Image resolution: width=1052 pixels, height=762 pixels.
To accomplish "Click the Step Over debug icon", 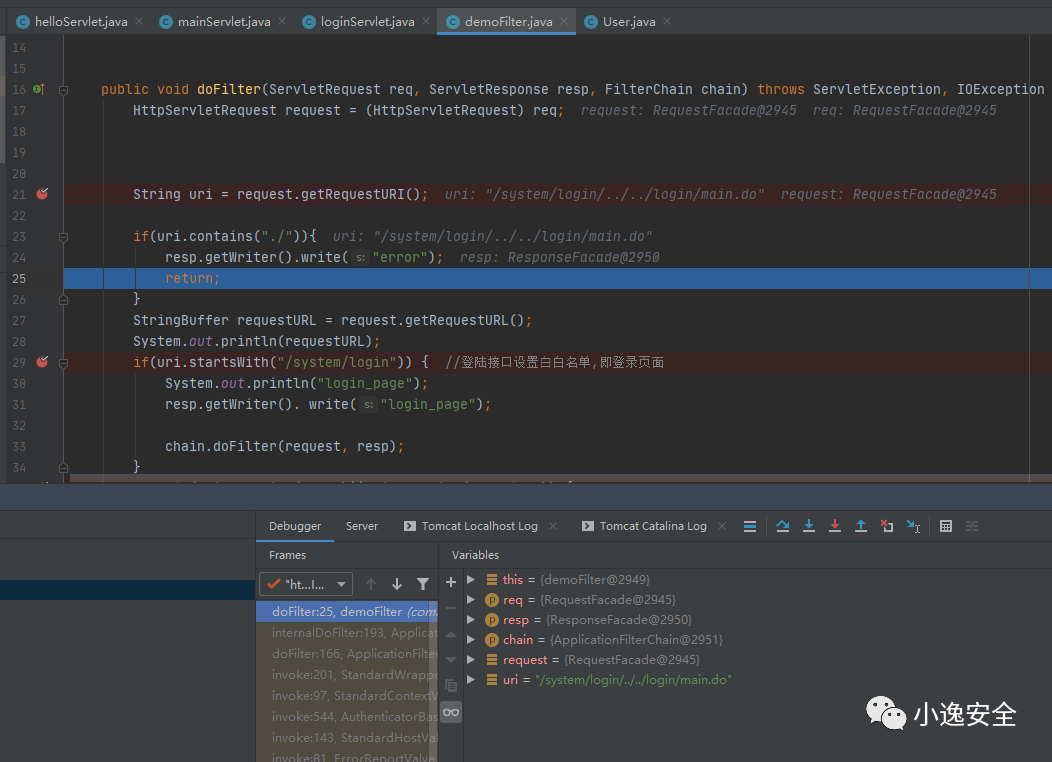I will (783, 527).
